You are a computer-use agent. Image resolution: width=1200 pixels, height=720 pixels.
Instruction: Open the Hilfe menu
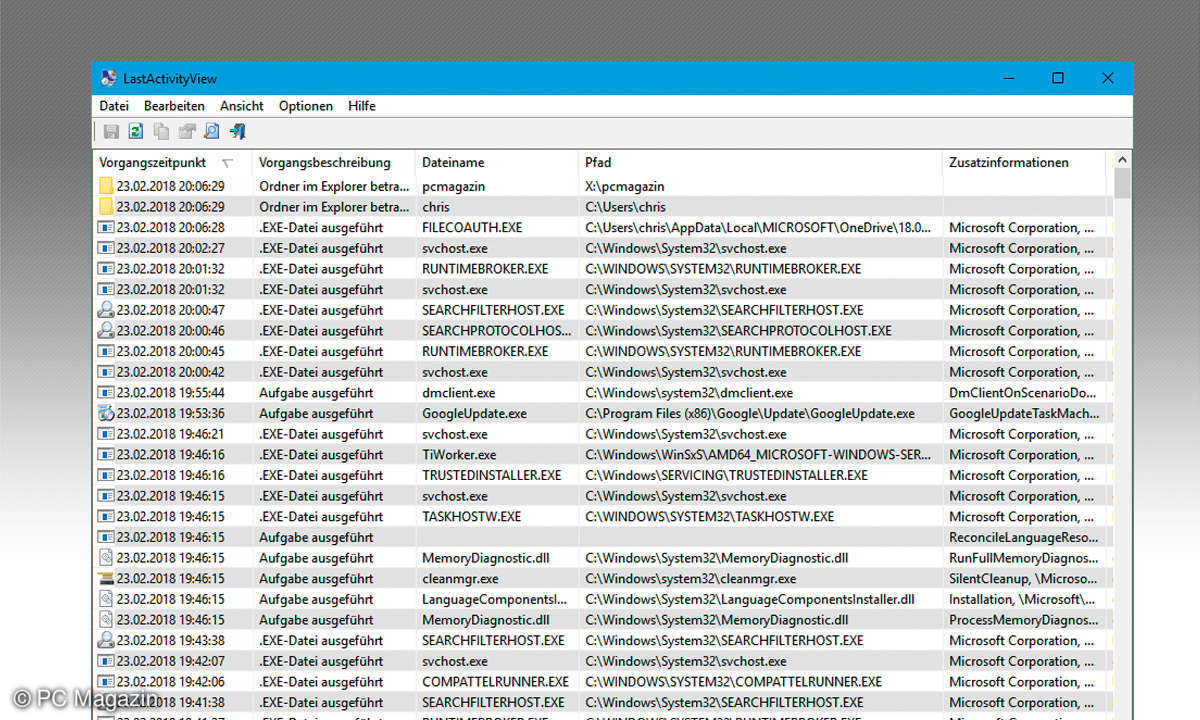coord(362,105)
